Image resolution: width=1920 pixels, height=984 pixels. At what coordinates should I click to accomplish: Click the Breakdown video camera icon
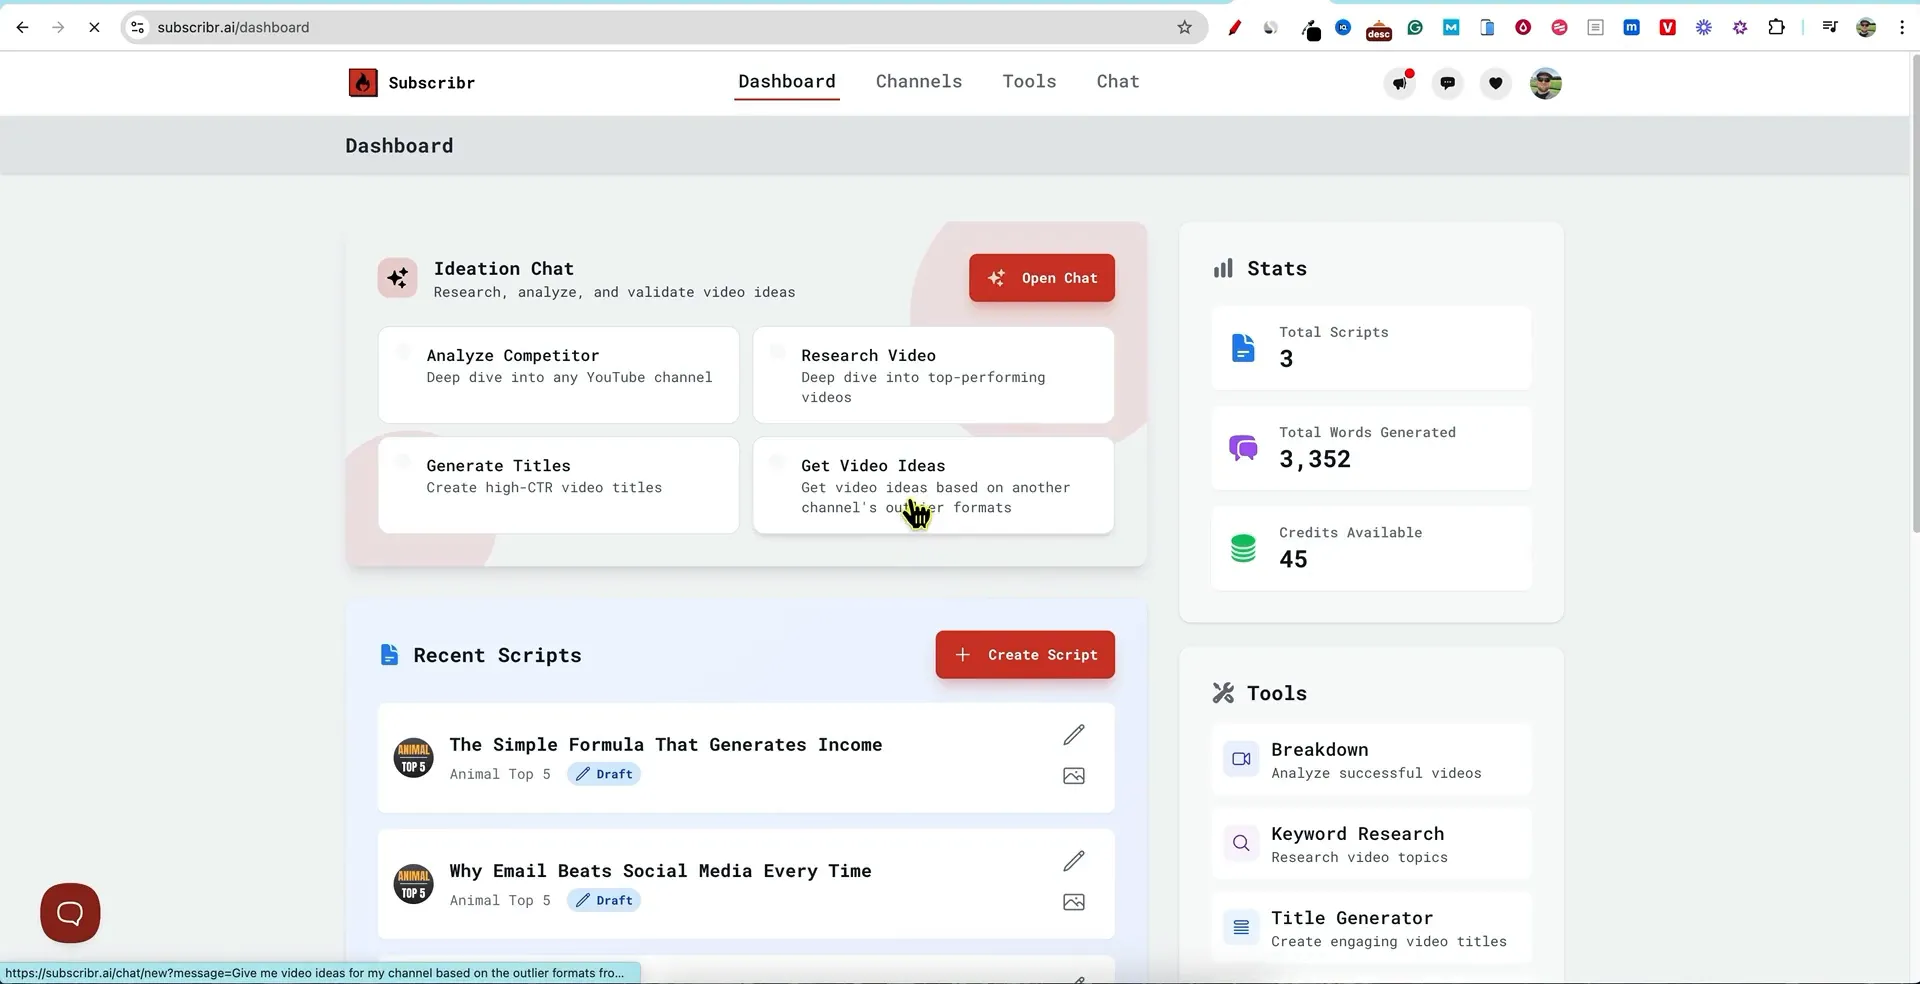pyautogui.click(x=1241, y=759)
